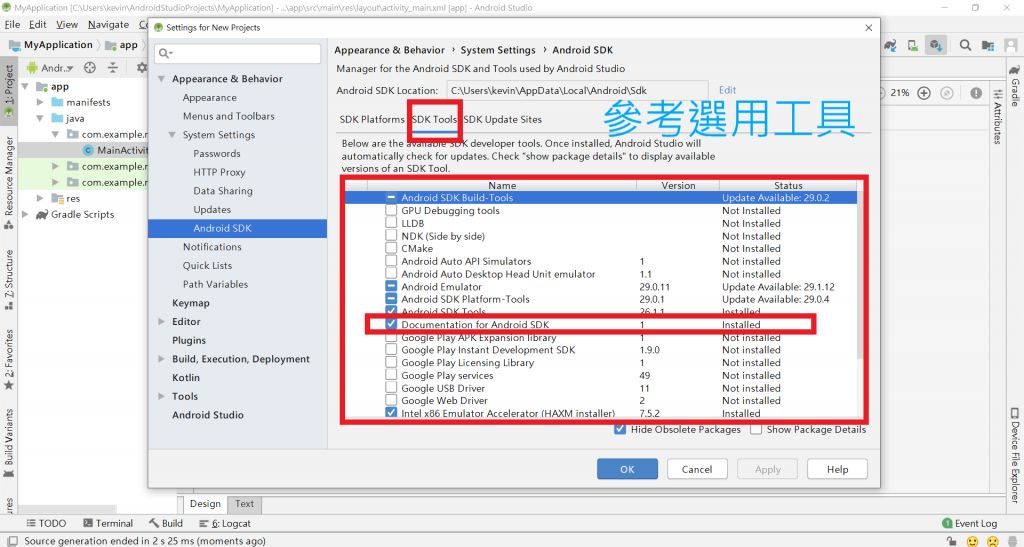Click OK in Settings dialog
The width and height of the screenshot is (1024, 547).
[x=627, y=469]
